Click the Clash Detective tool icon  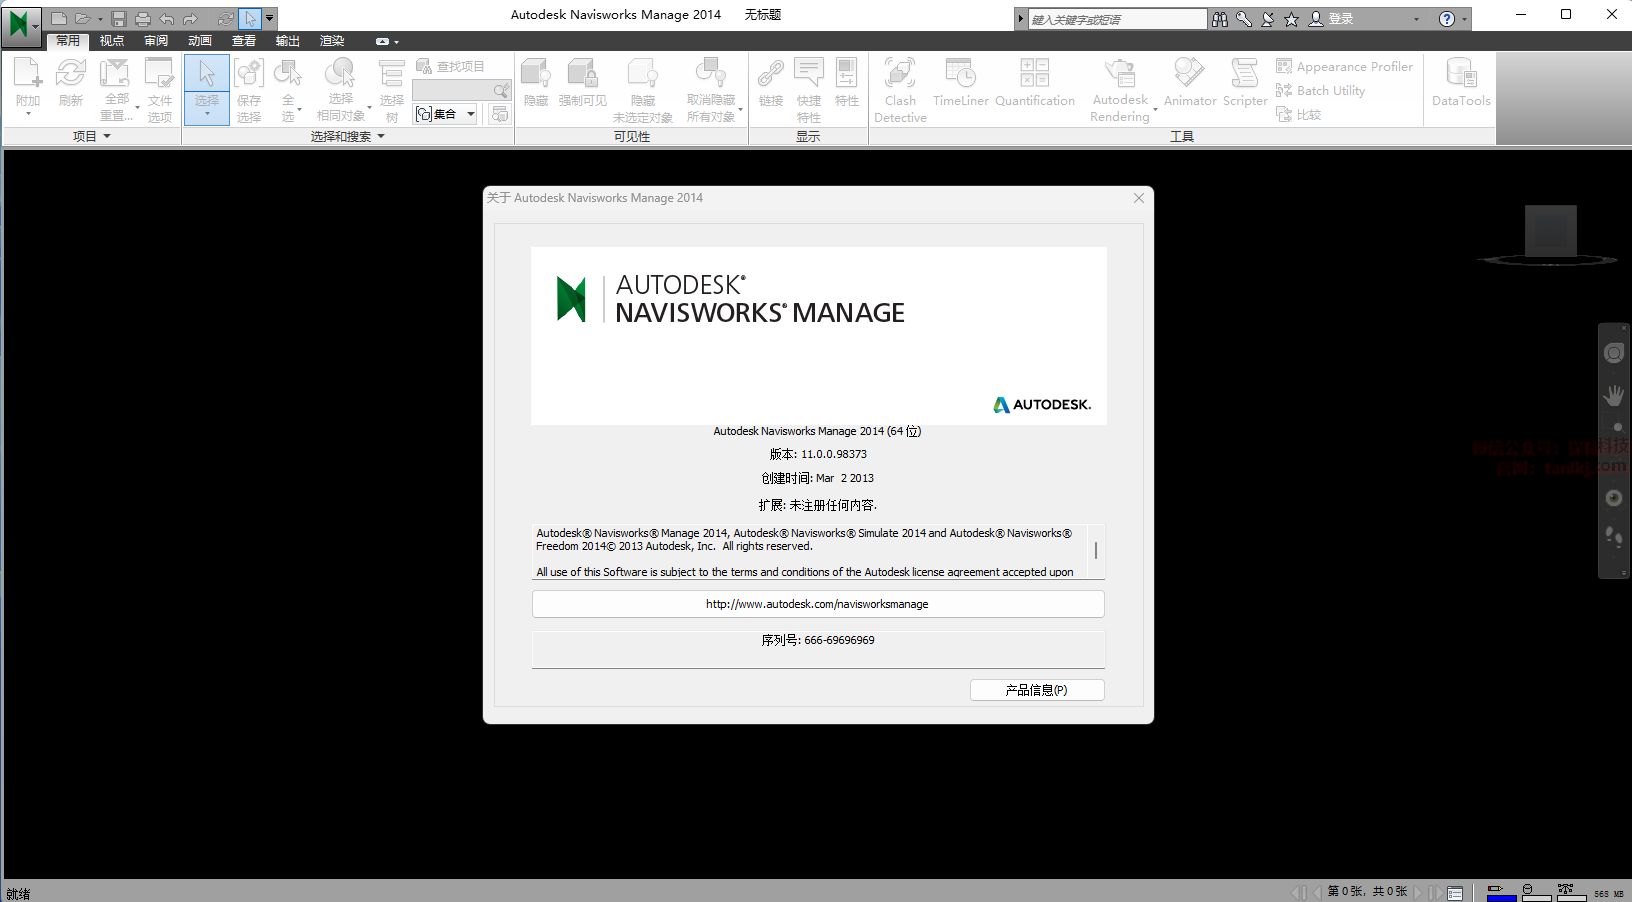point(900,75)
